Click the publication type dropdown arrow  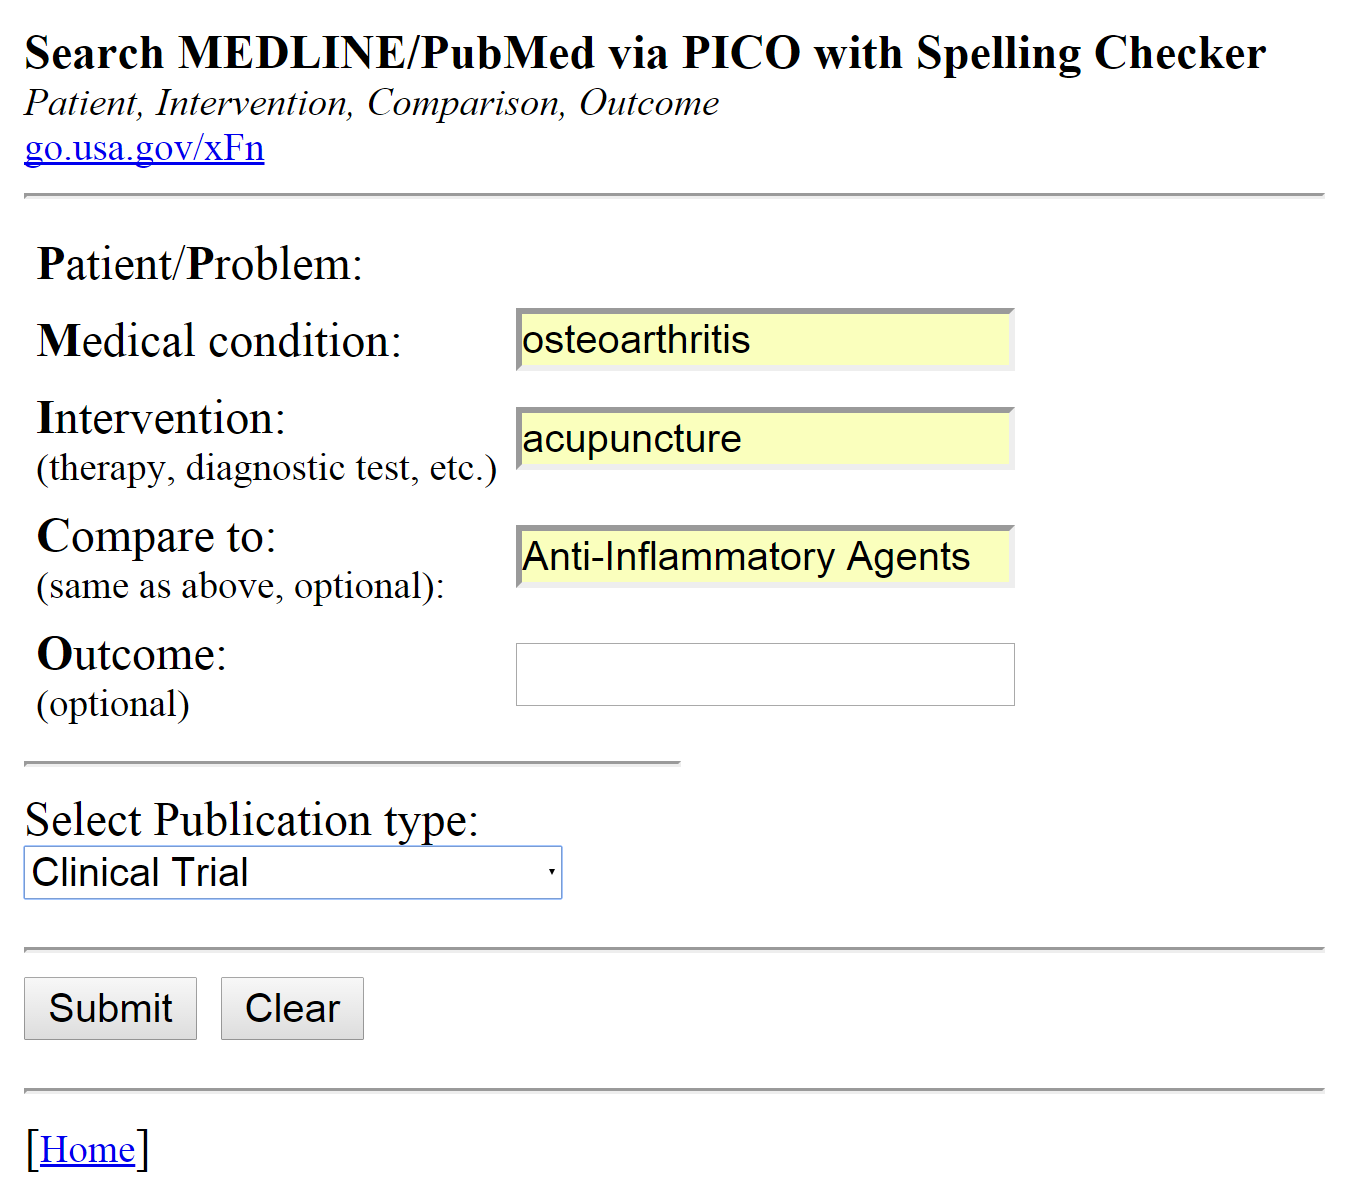point(551,872)
